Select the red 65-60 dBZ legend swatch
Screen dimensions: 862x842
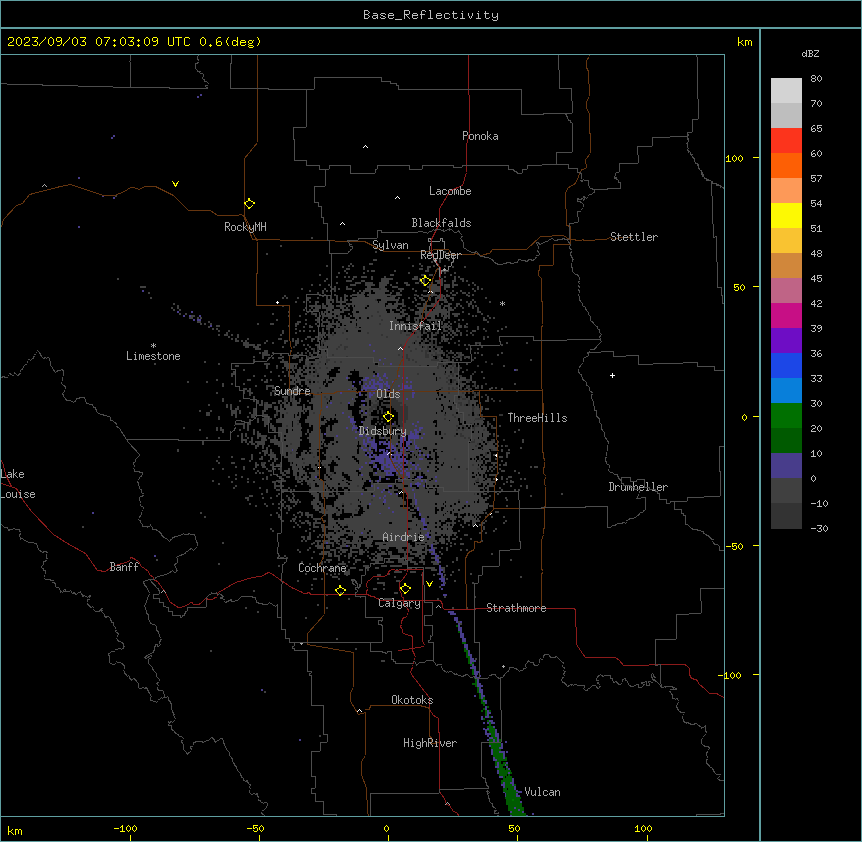[x=786, y=140]
